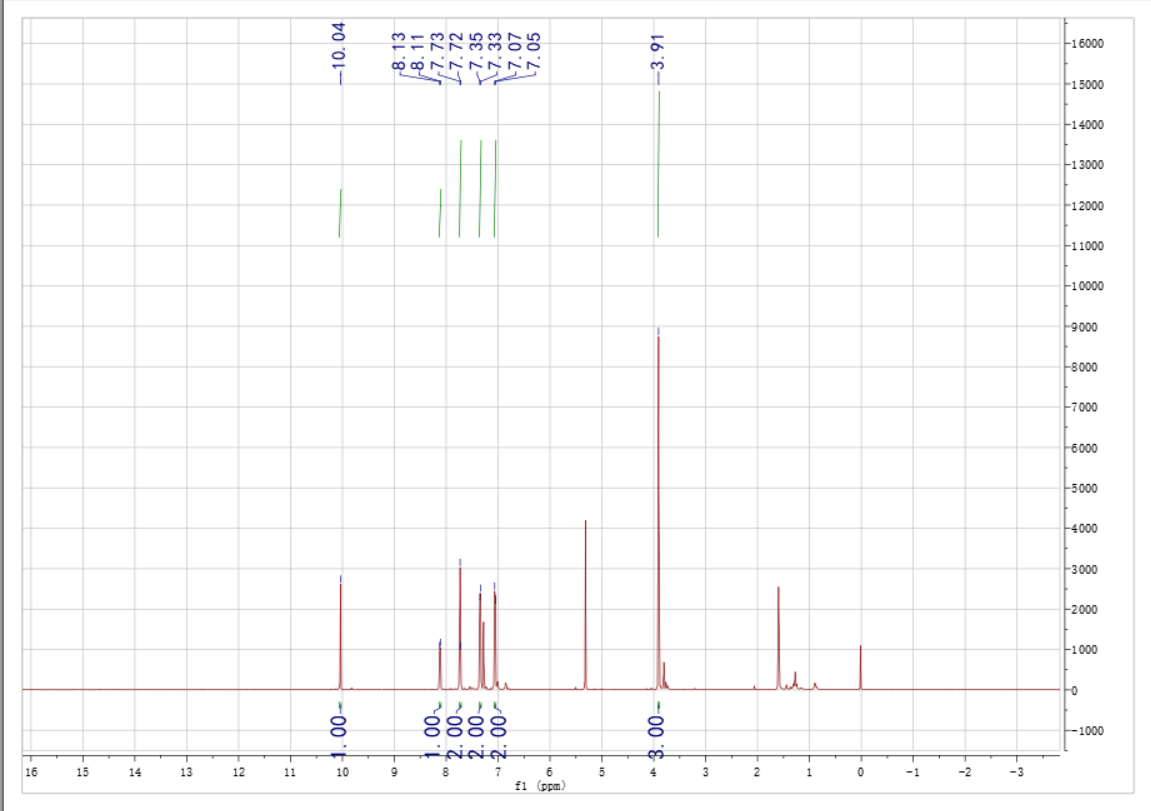Select the 9 ppm tick on horizontal axis
Screen dimensions: 1151x811
394,772
